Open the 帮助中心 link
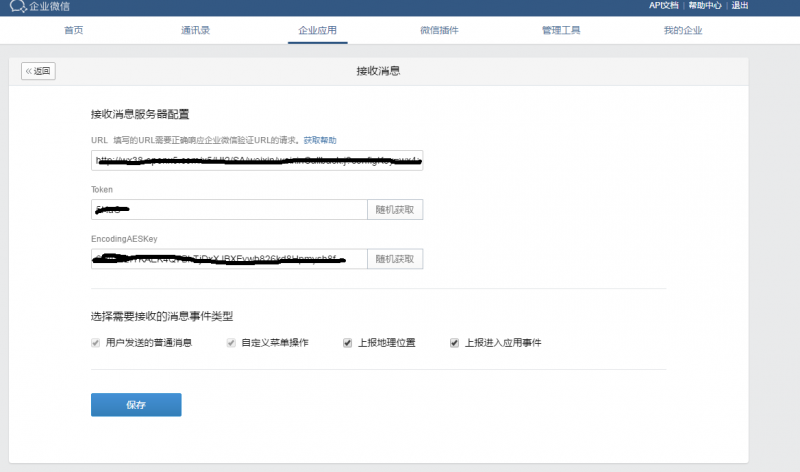Screen dimensions: 800x472 click(x=705, y=5)
